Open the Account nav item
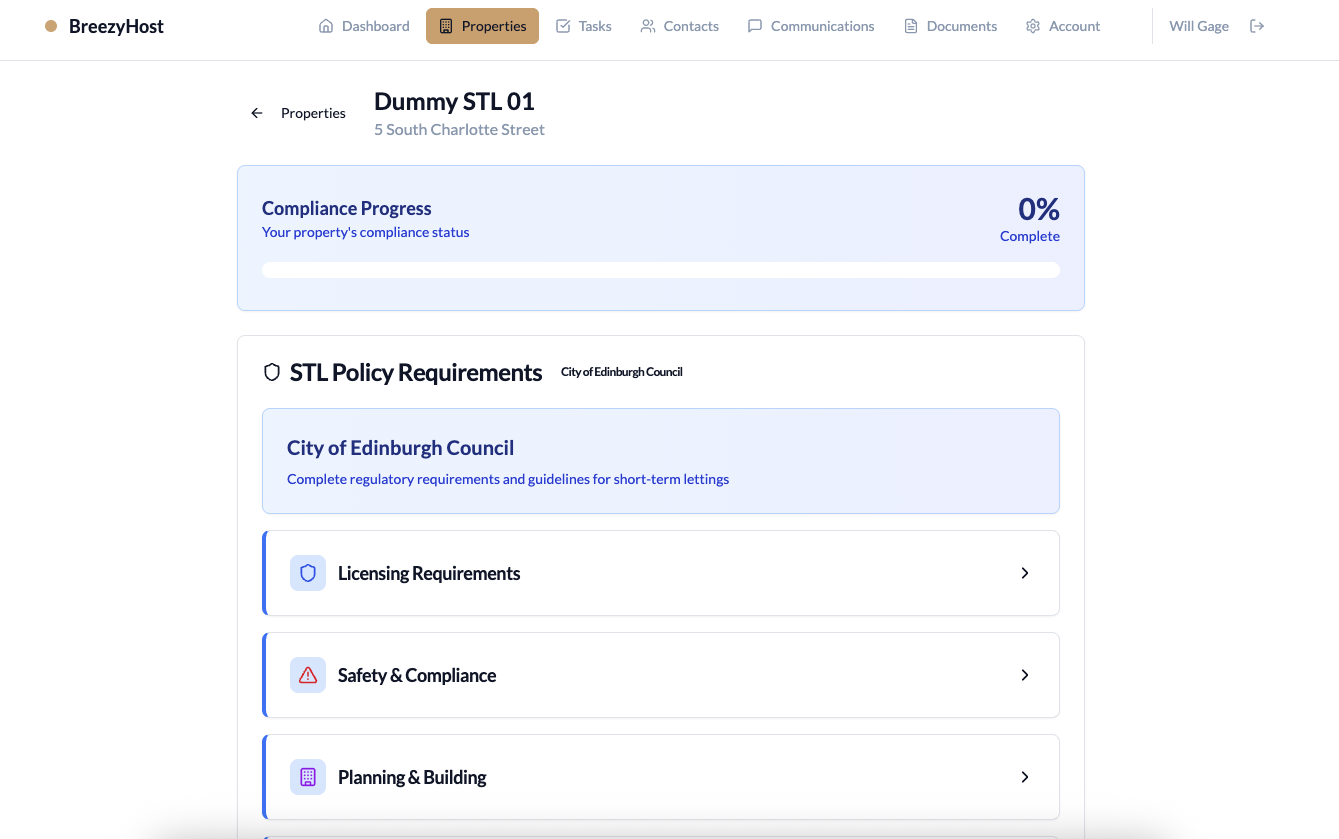Viewport: 1339px width, 839px height. [1063, 26]
